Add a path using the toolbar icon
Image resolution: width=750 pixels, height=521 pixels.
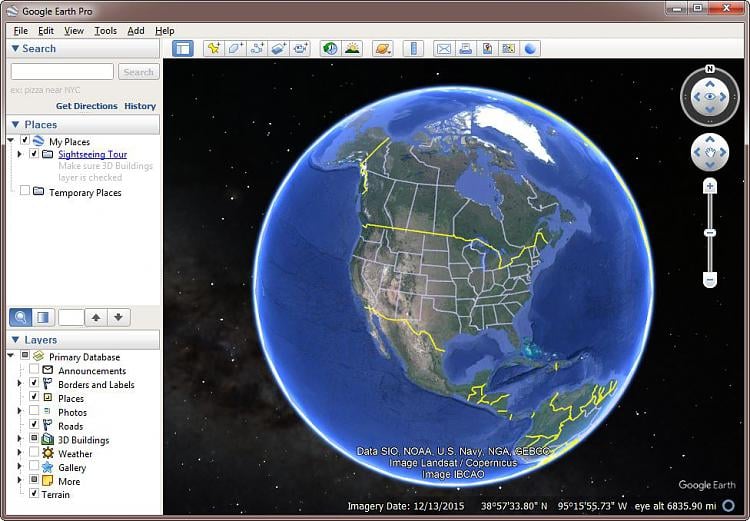pyautogui.click(x=257, y=48)
